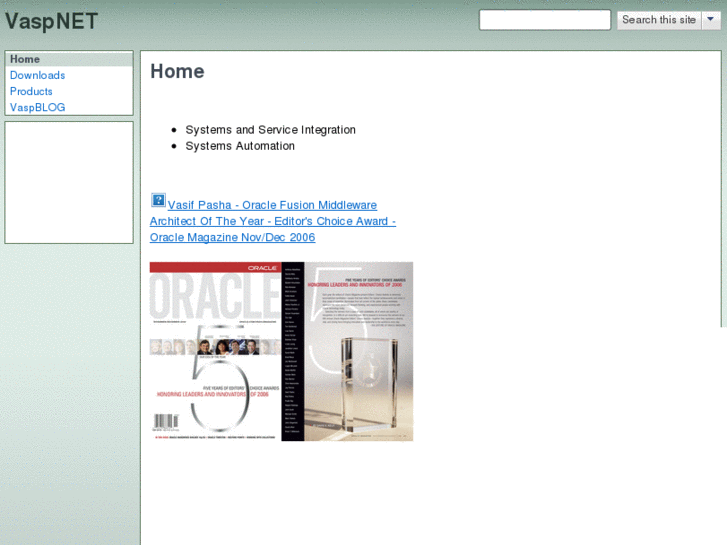Open the VaspBLOG sidebar link
The width and height of the screenshot is (727, 545).
pyautogui.click(x=38, y=108)
